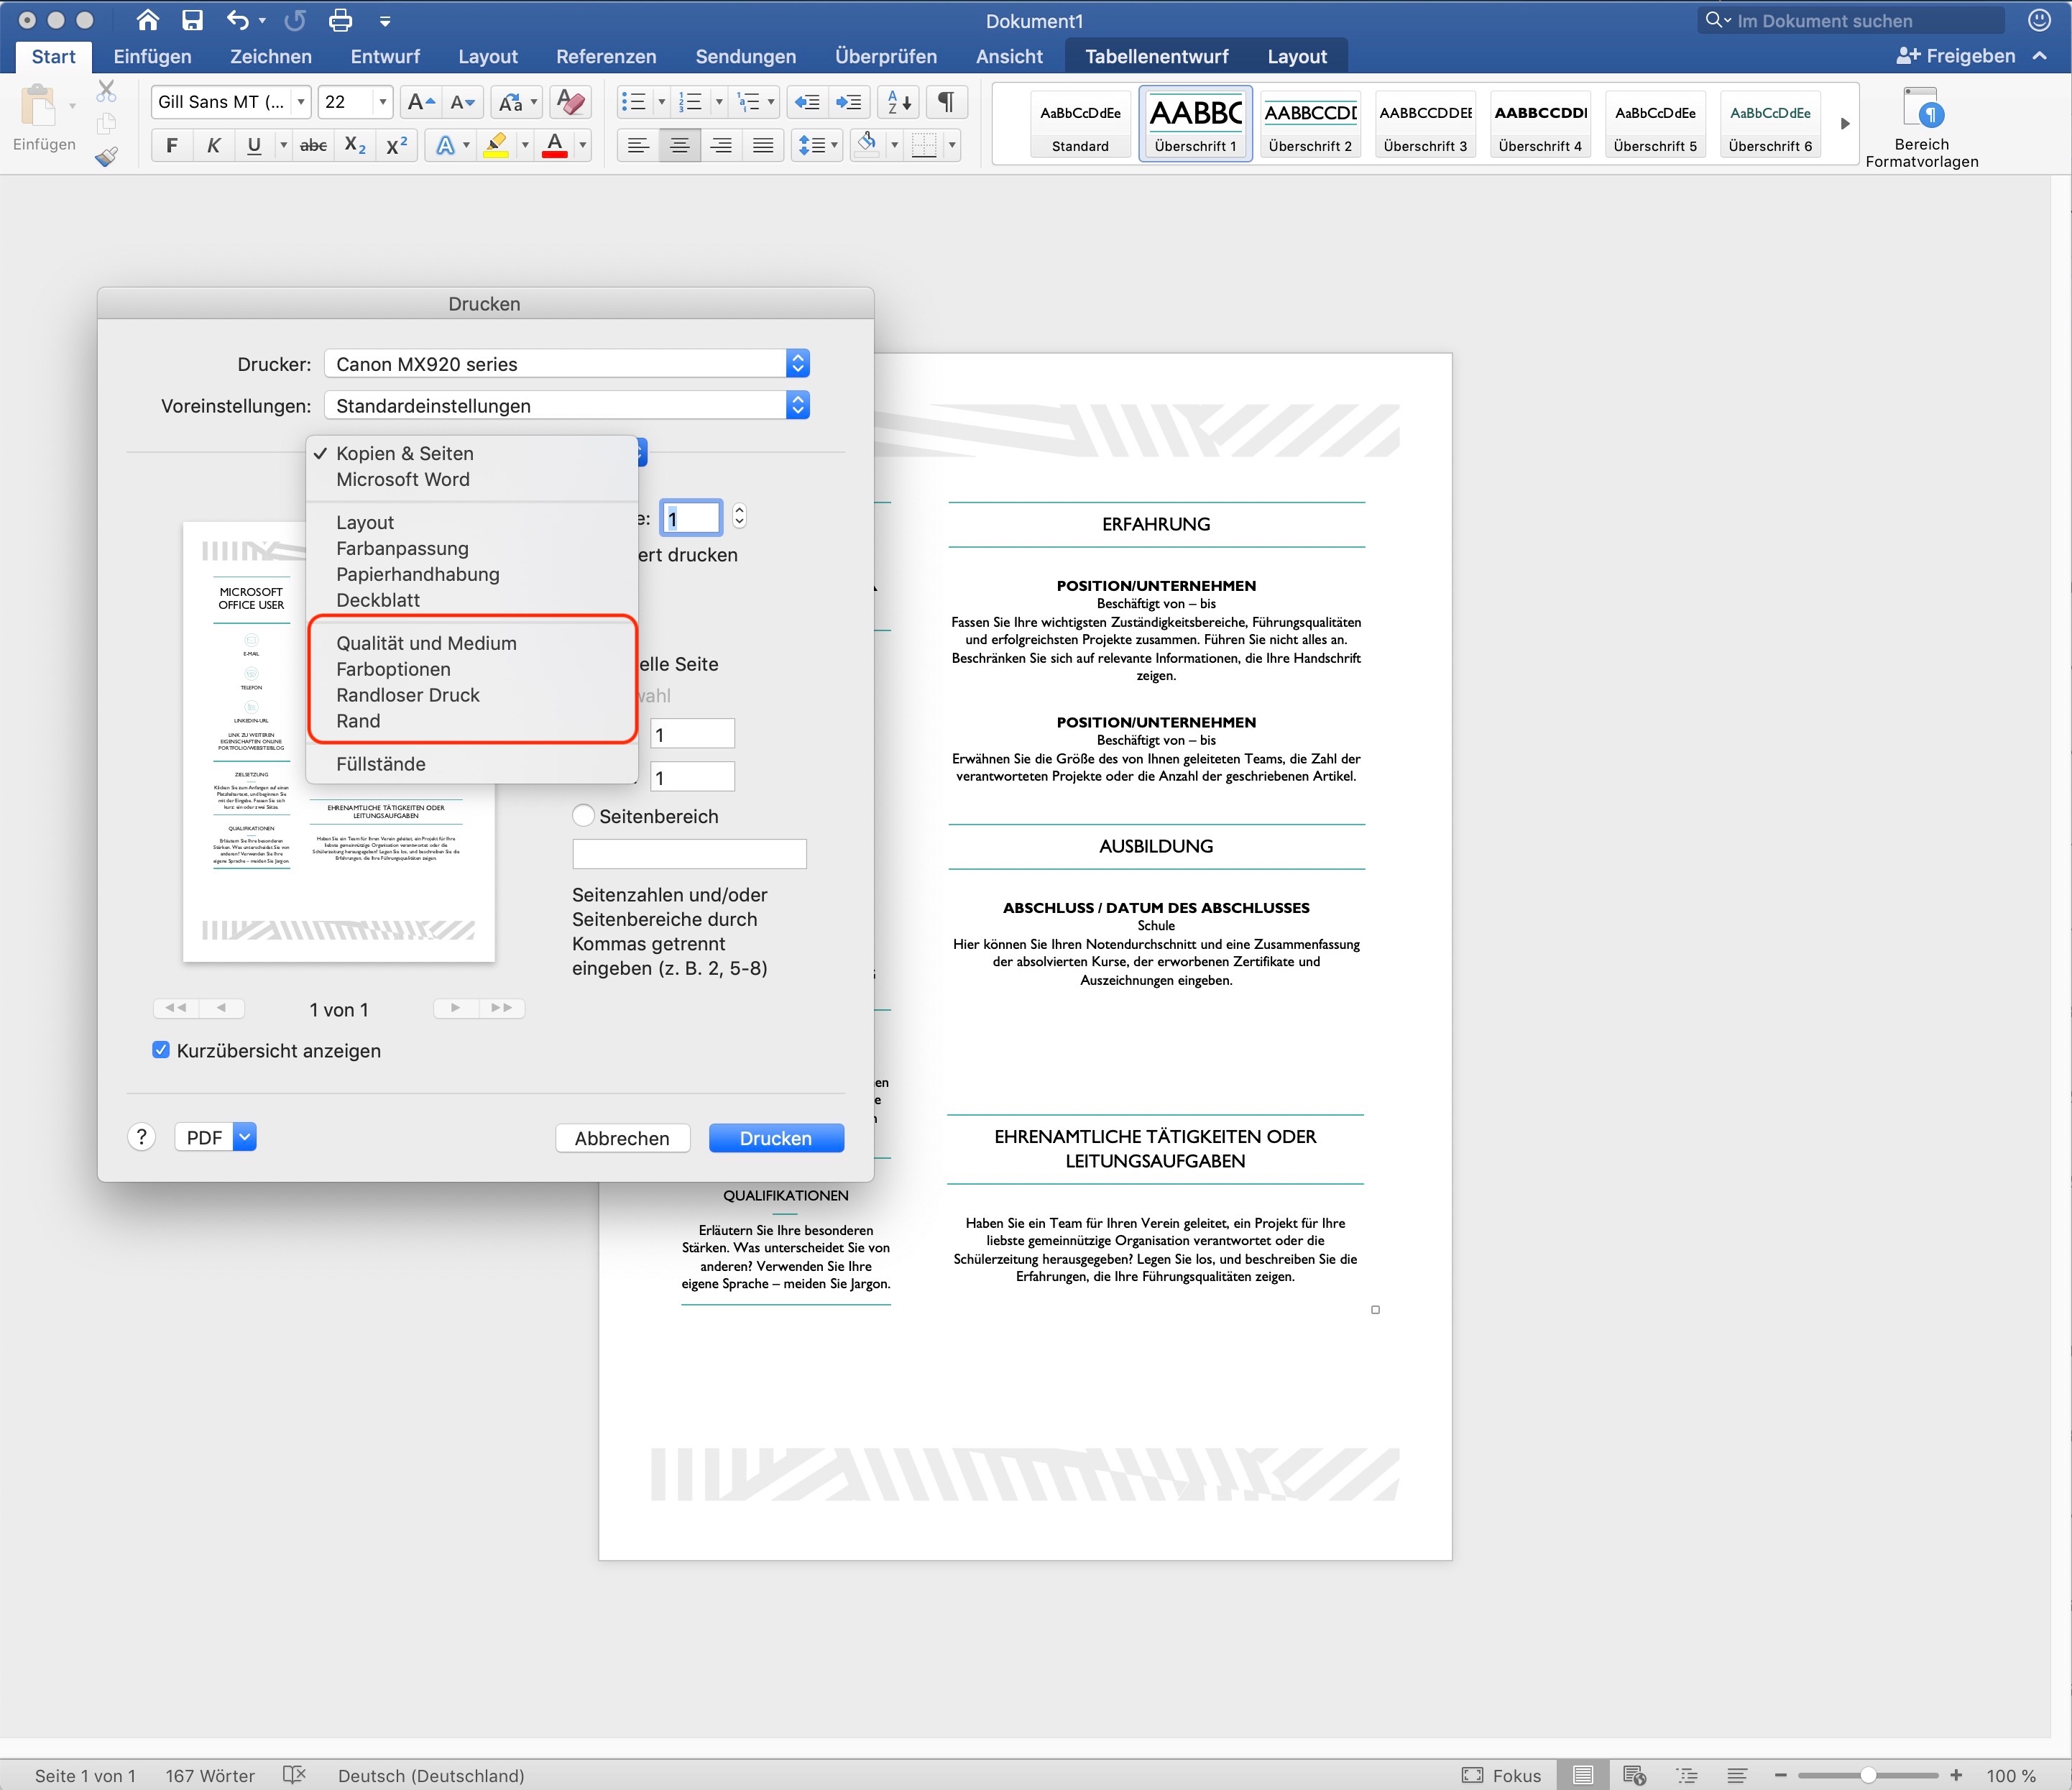Click the Seitenbereich page range text field

(689, 854)
